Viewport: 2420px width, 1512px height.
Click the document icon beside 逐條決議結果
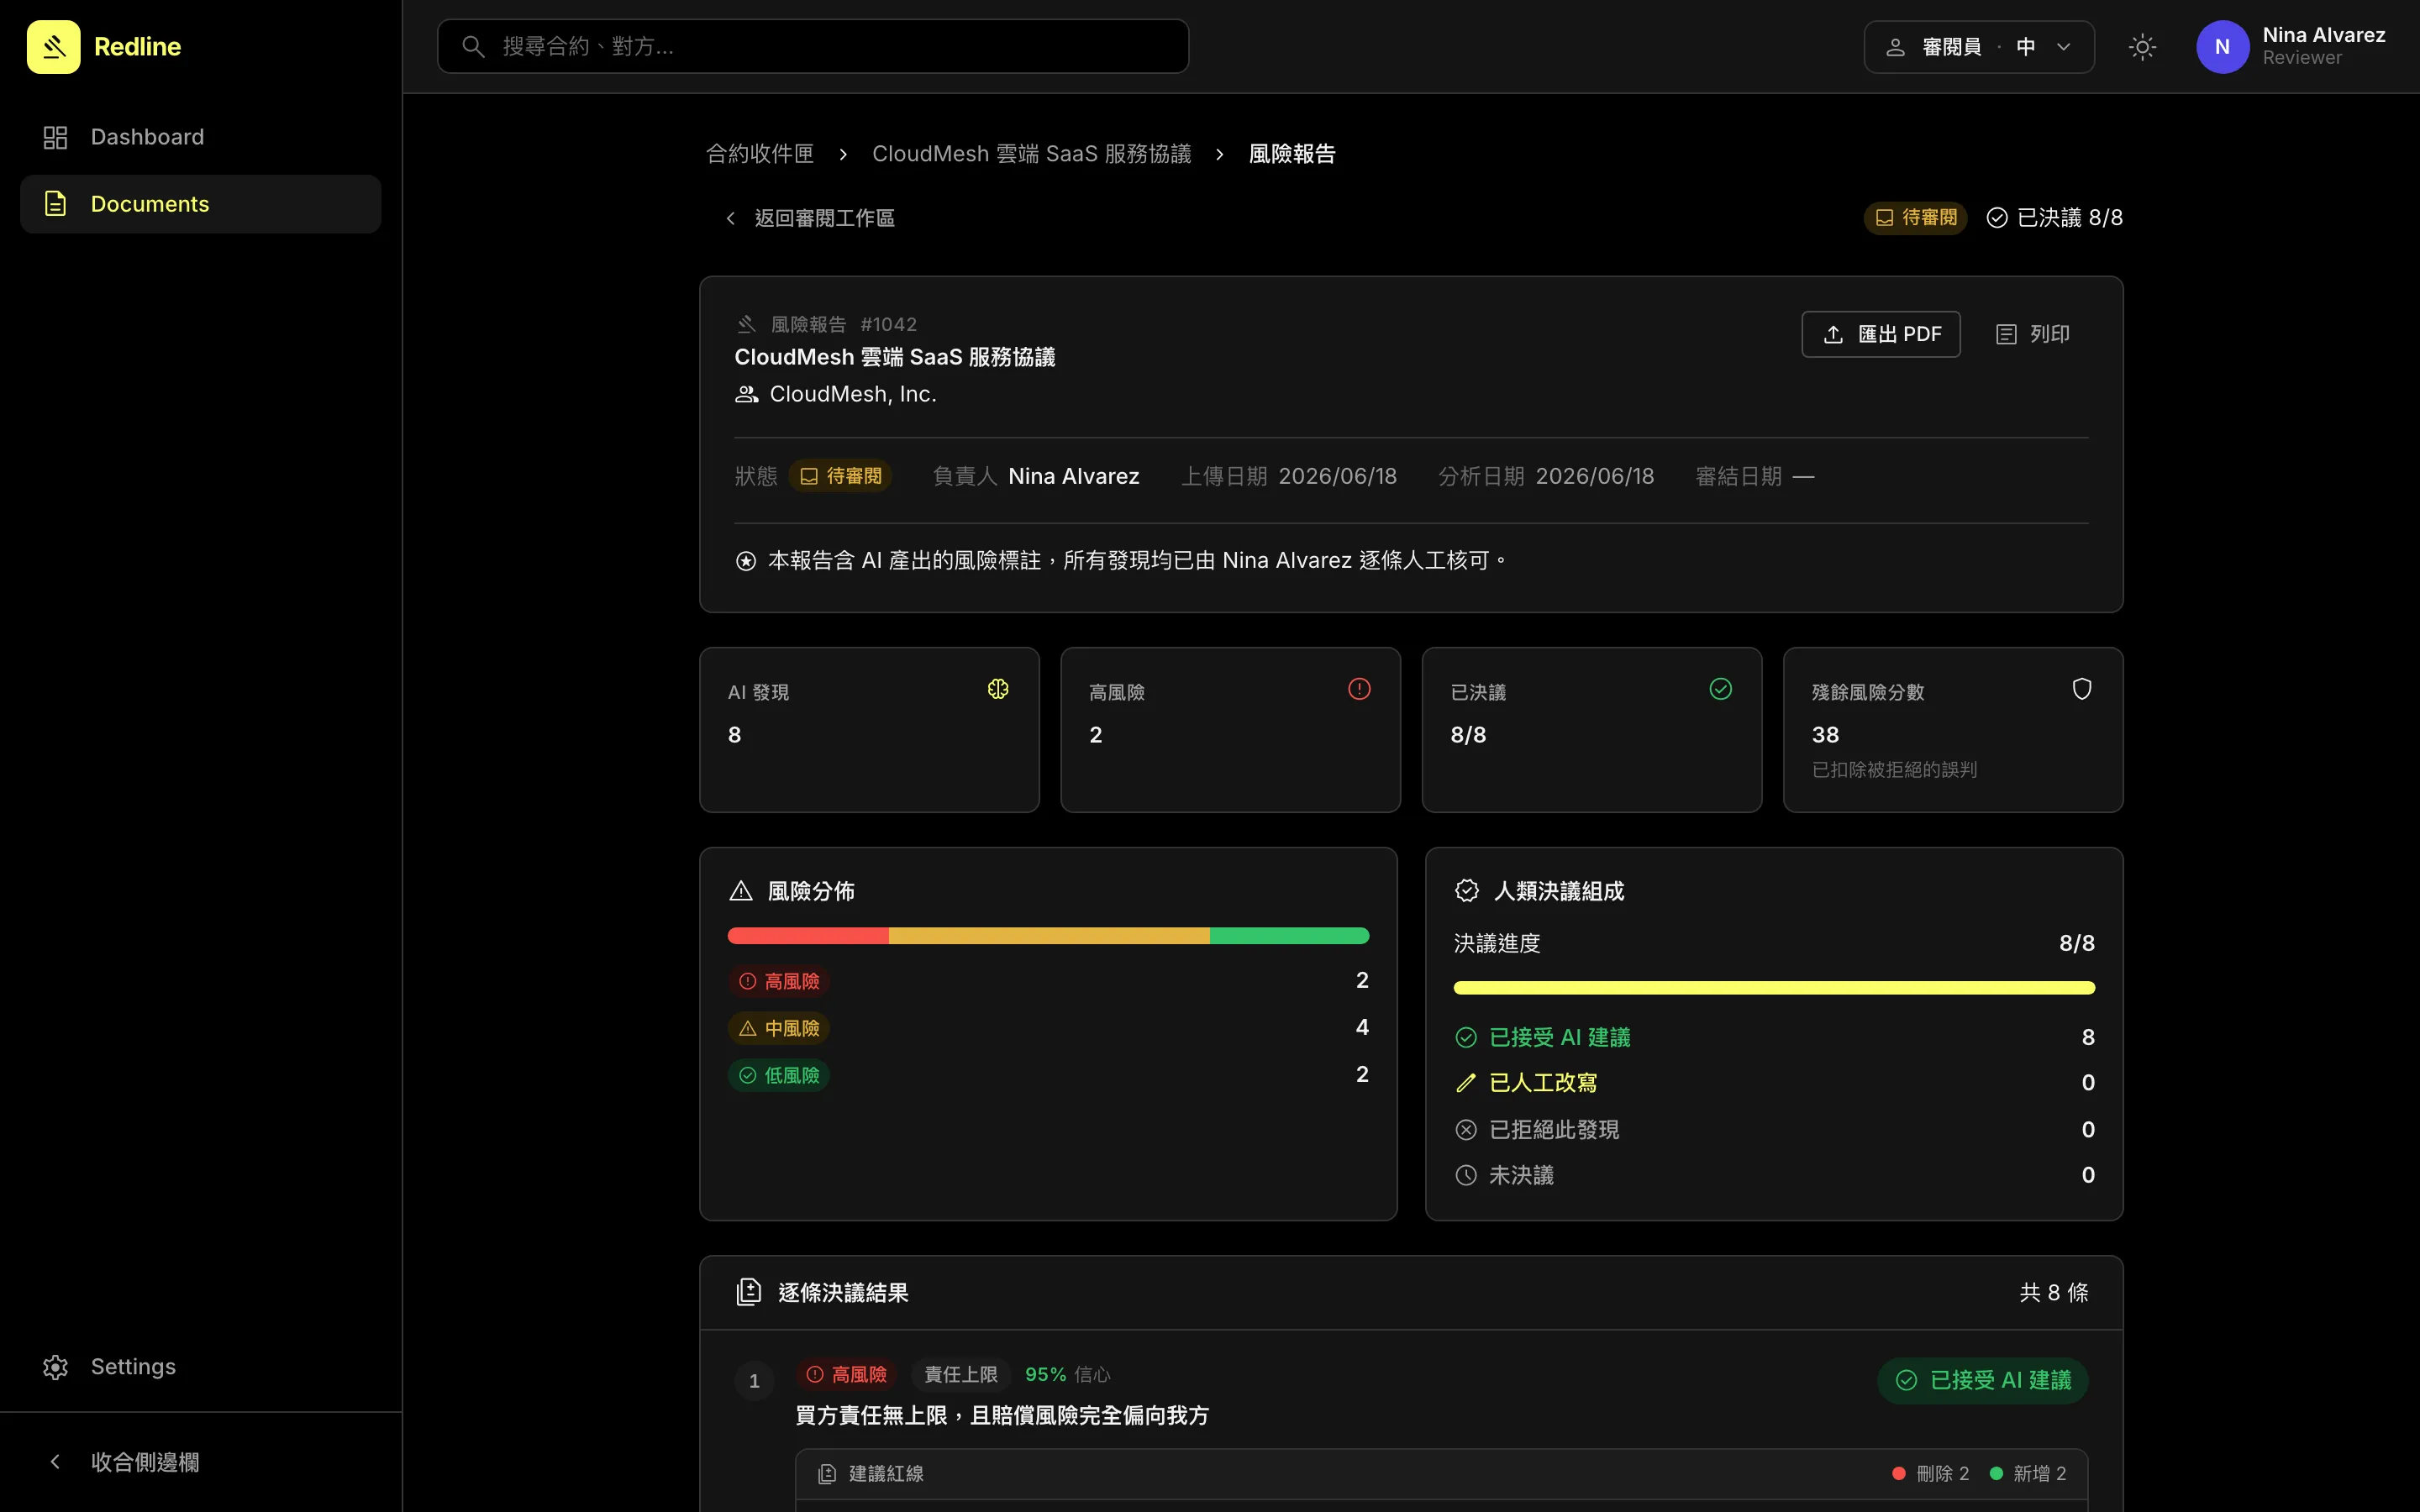(749, 1292)
